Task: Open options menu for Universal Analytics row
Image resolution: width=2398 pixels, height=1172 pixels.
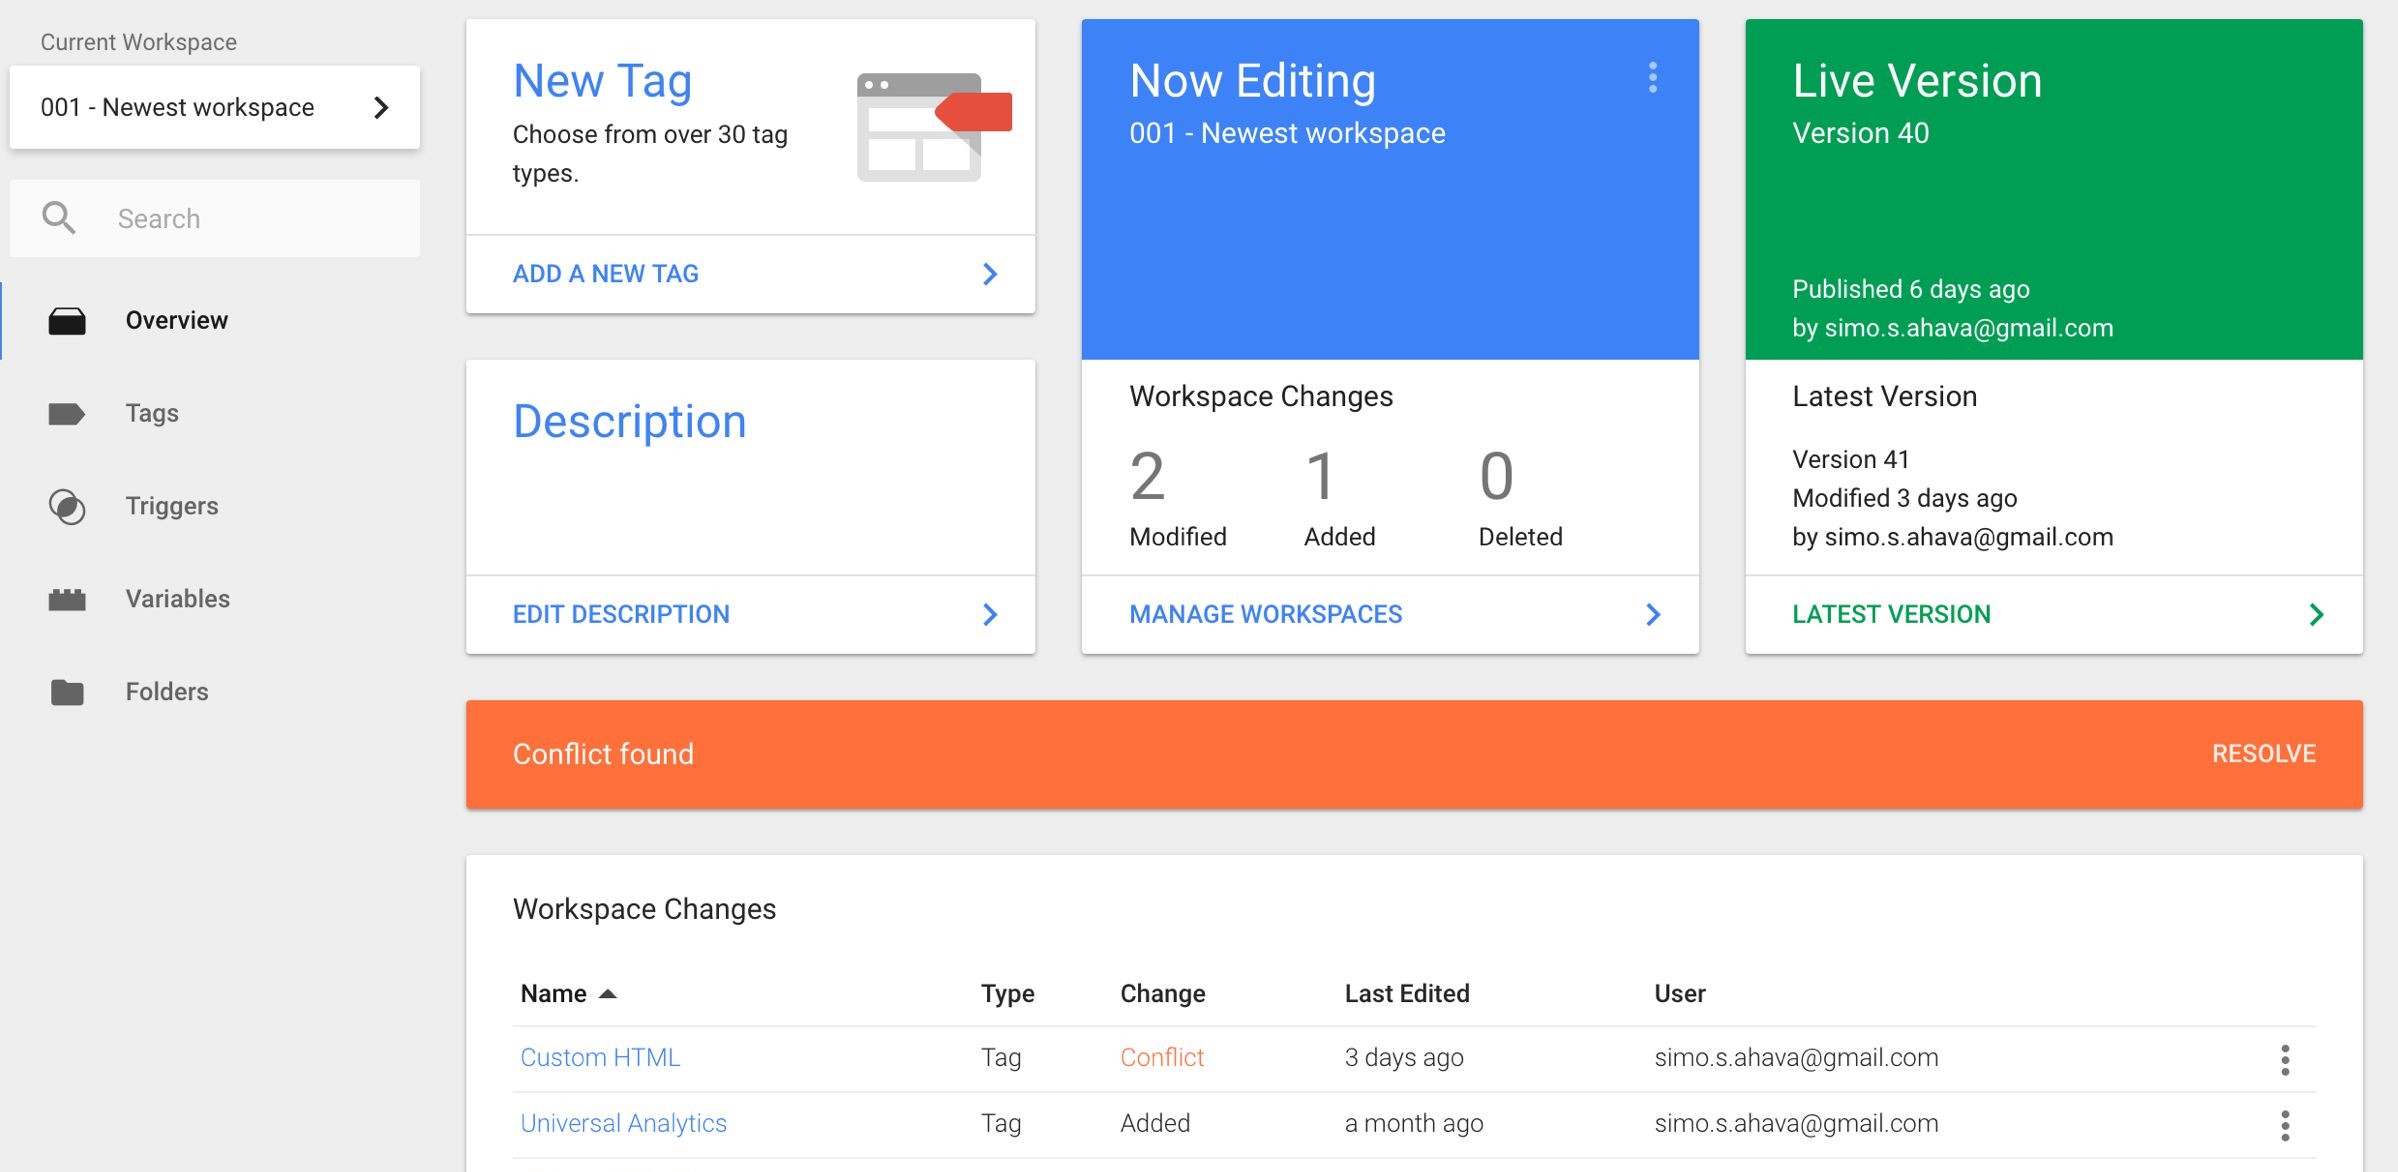Action: (x=2285, y=1125)
